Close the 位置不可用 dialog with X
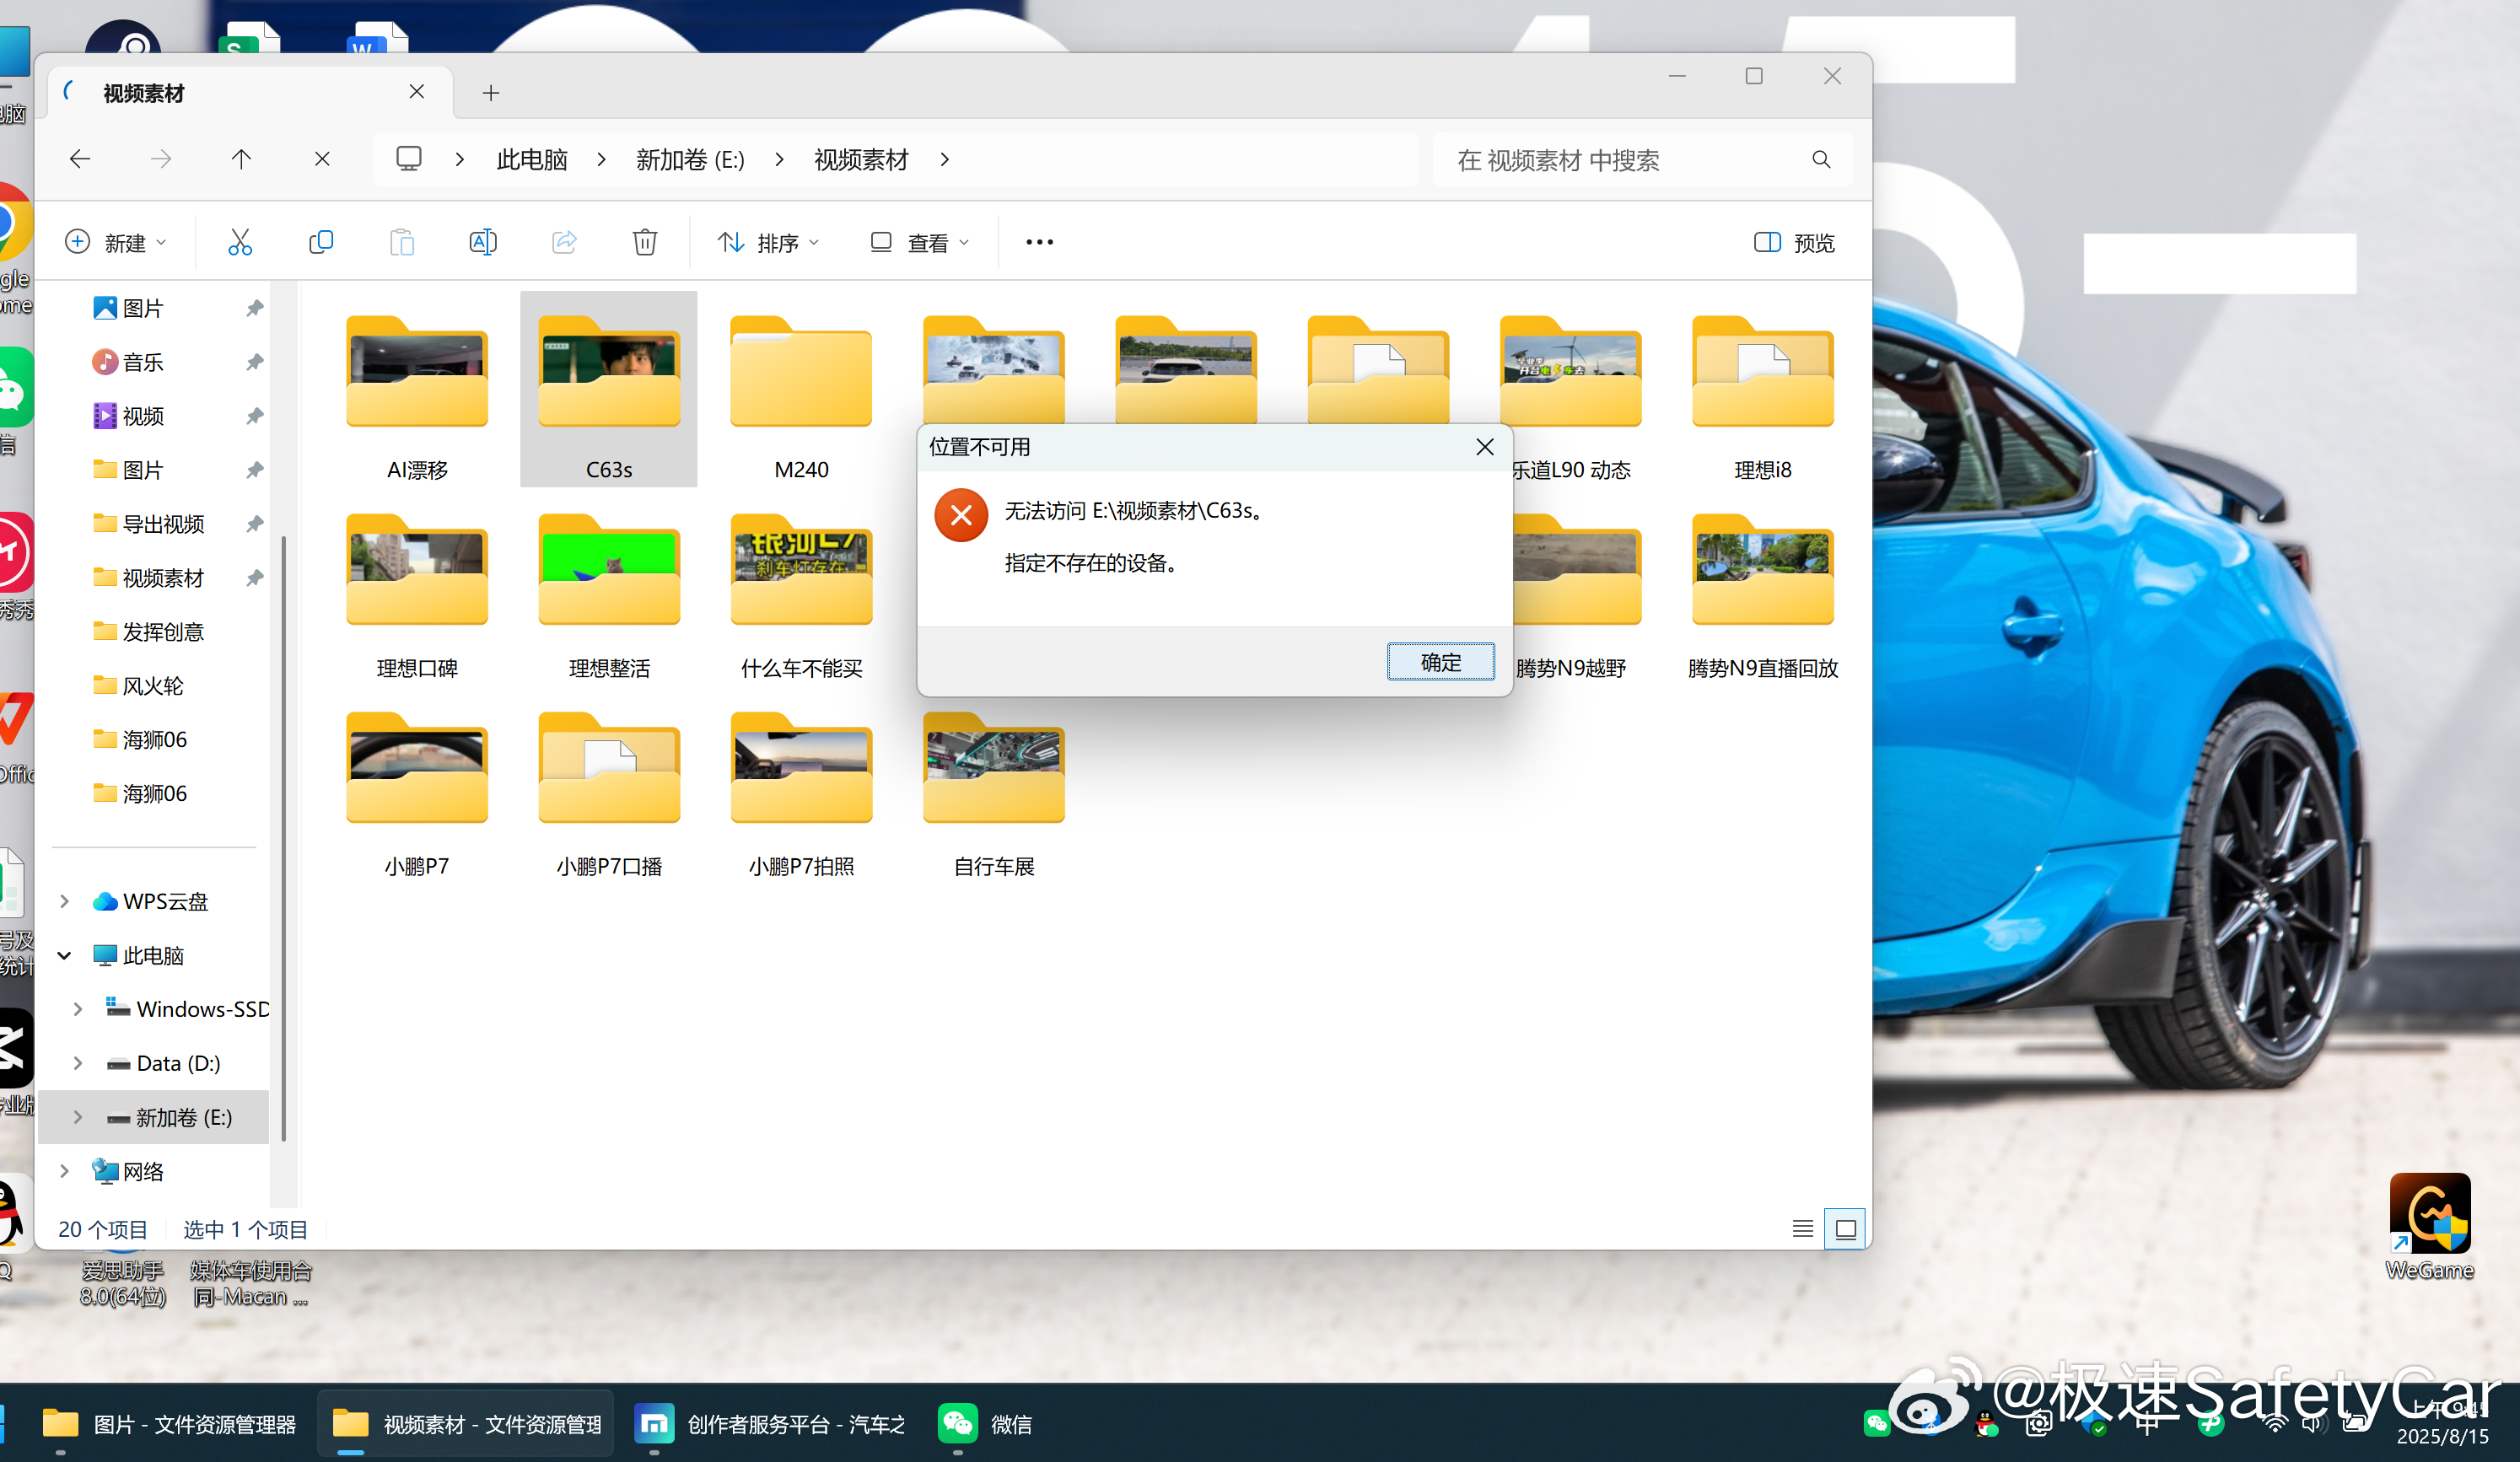Viewport: 2520px width, 1462px height. pyautogui.click(x=1485, y=447)
